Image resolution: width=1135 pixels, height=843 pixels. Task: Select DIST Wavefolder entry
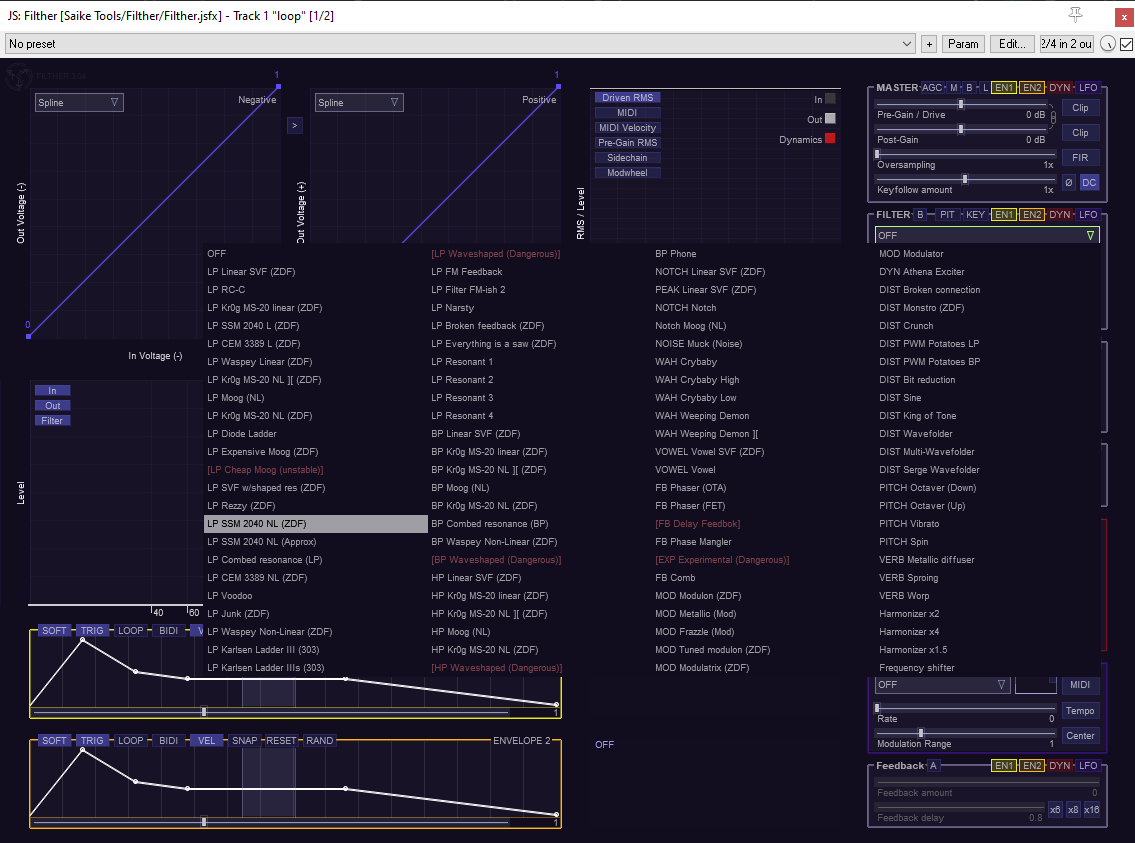[916, 434]
